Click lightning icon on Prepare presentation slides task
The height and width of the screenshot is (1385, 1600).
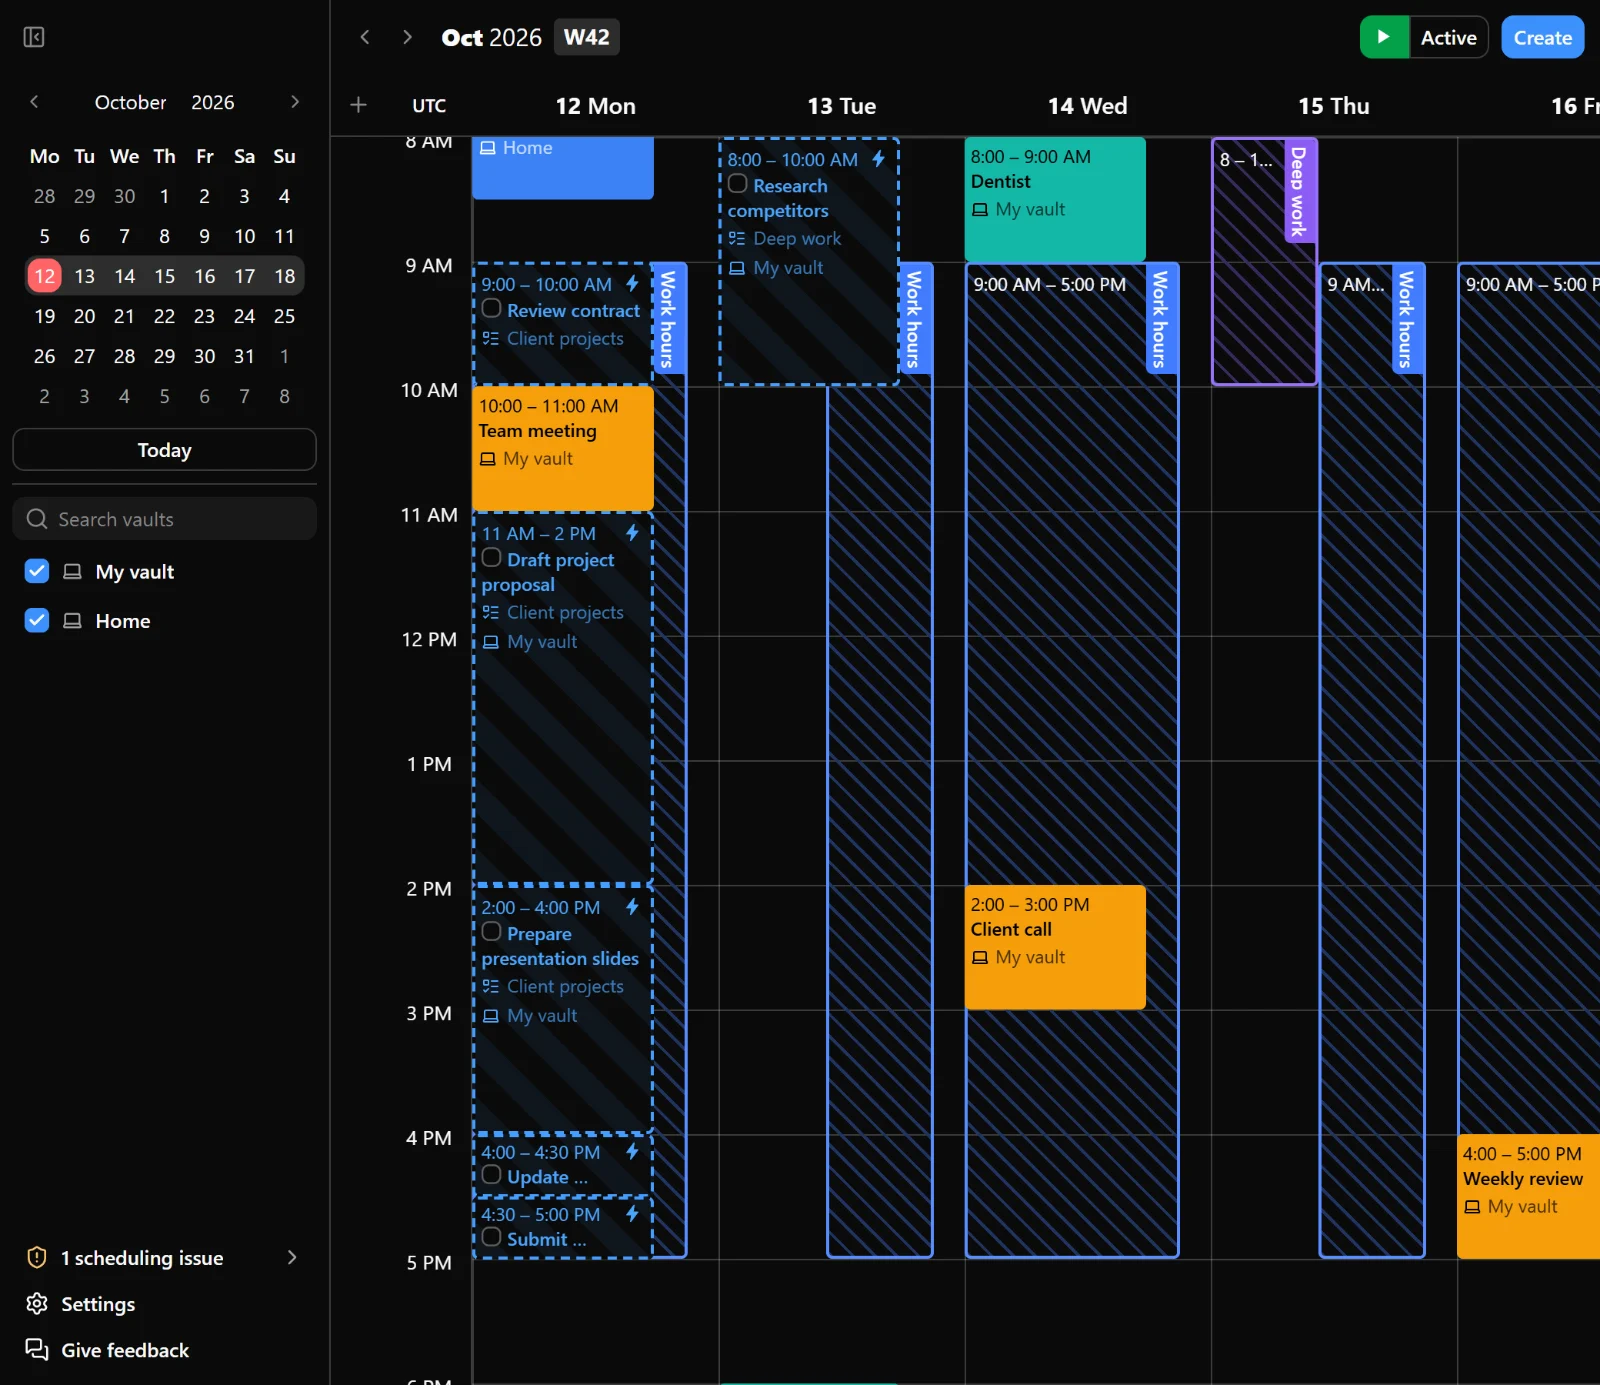tap(632, 907)
